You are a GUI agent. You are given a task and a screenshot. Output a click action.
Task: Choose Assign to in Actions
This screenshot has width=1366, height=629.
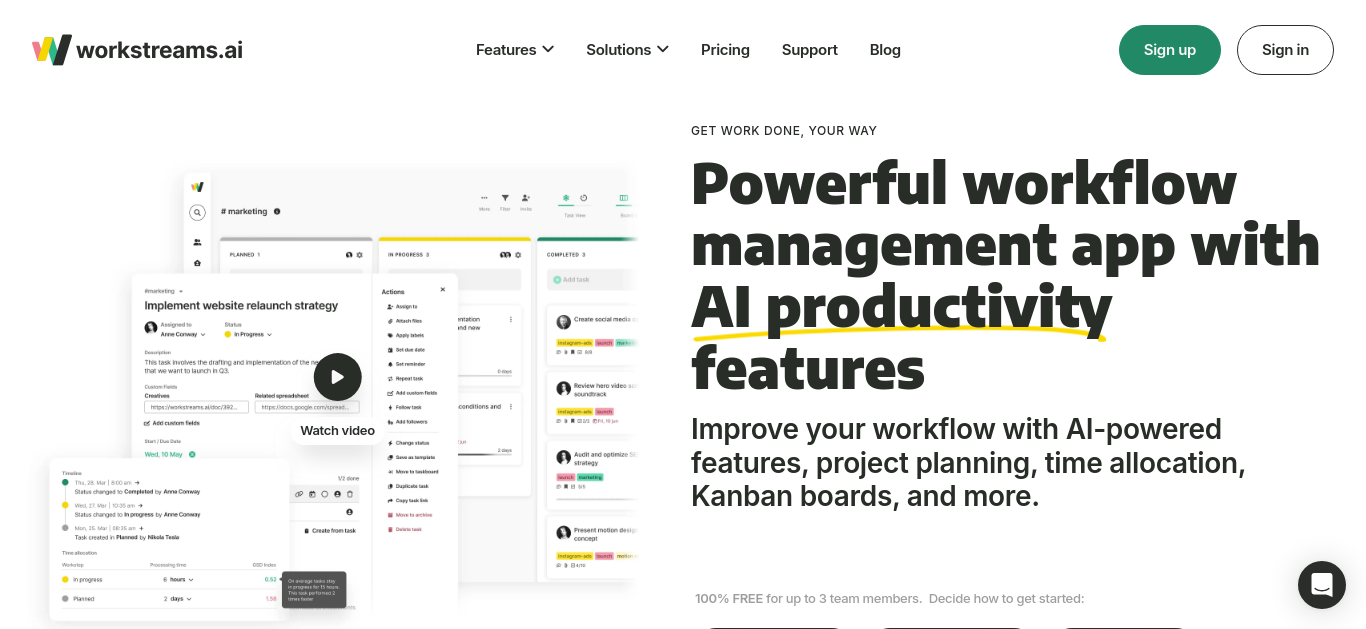coord(401,306)
